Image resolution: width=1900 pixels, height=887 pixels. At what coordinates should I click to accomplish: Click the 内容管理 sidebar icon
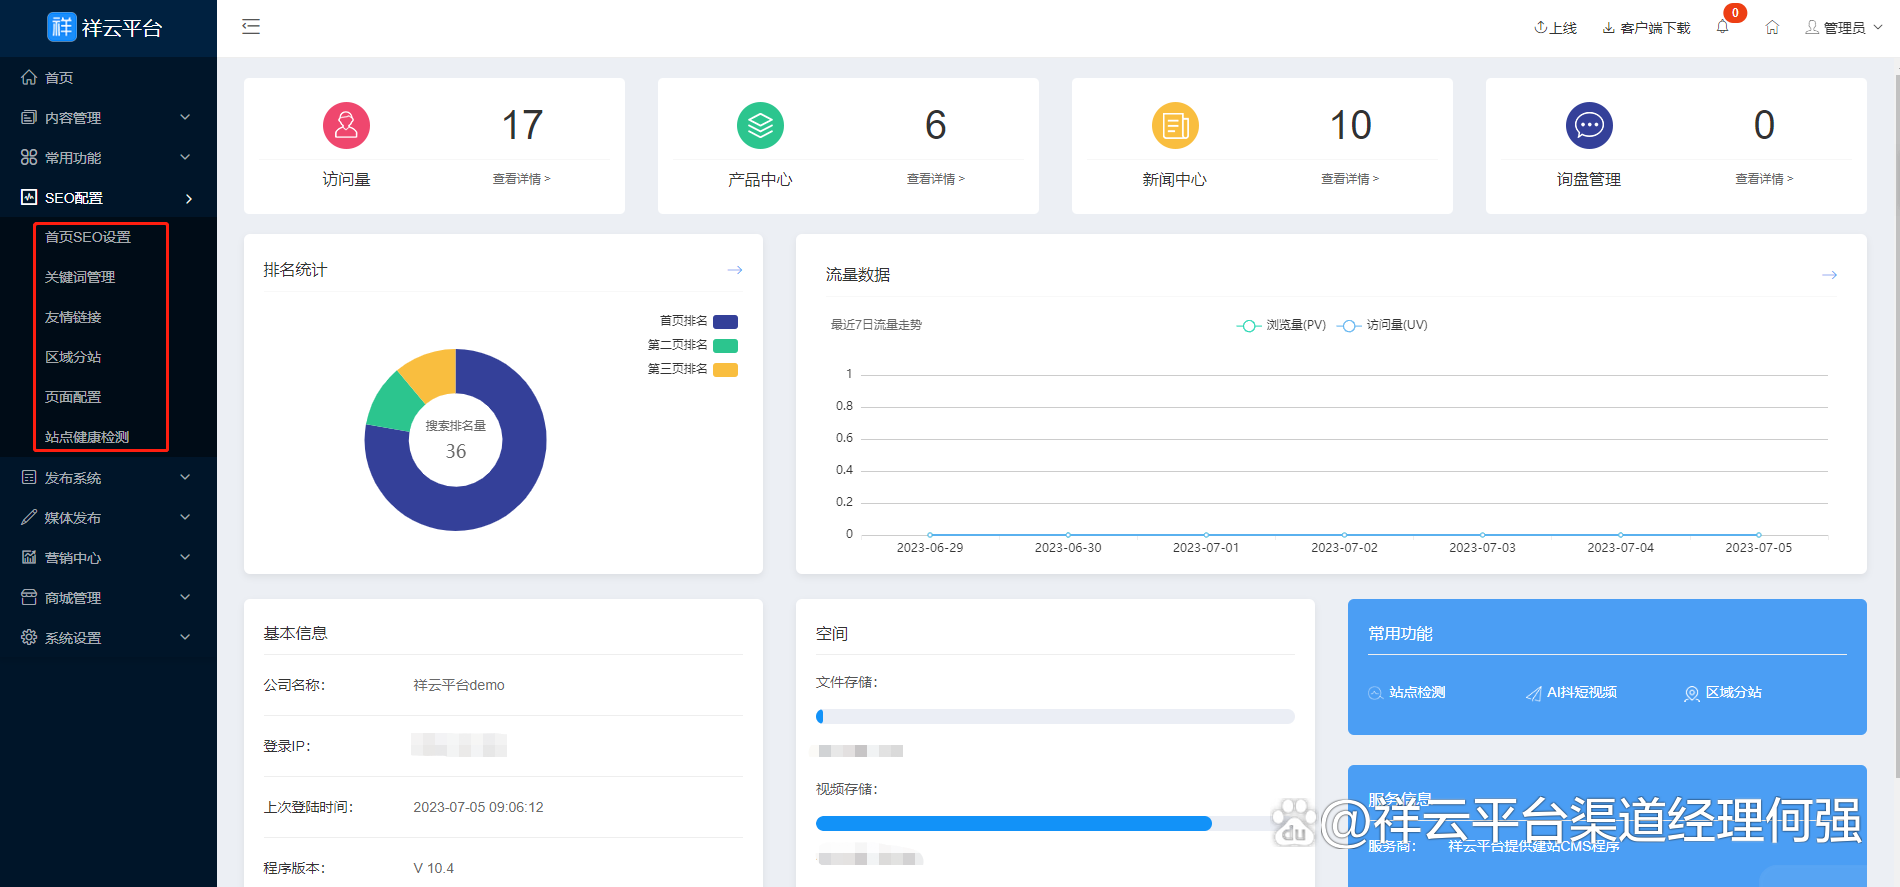(29, 117)
